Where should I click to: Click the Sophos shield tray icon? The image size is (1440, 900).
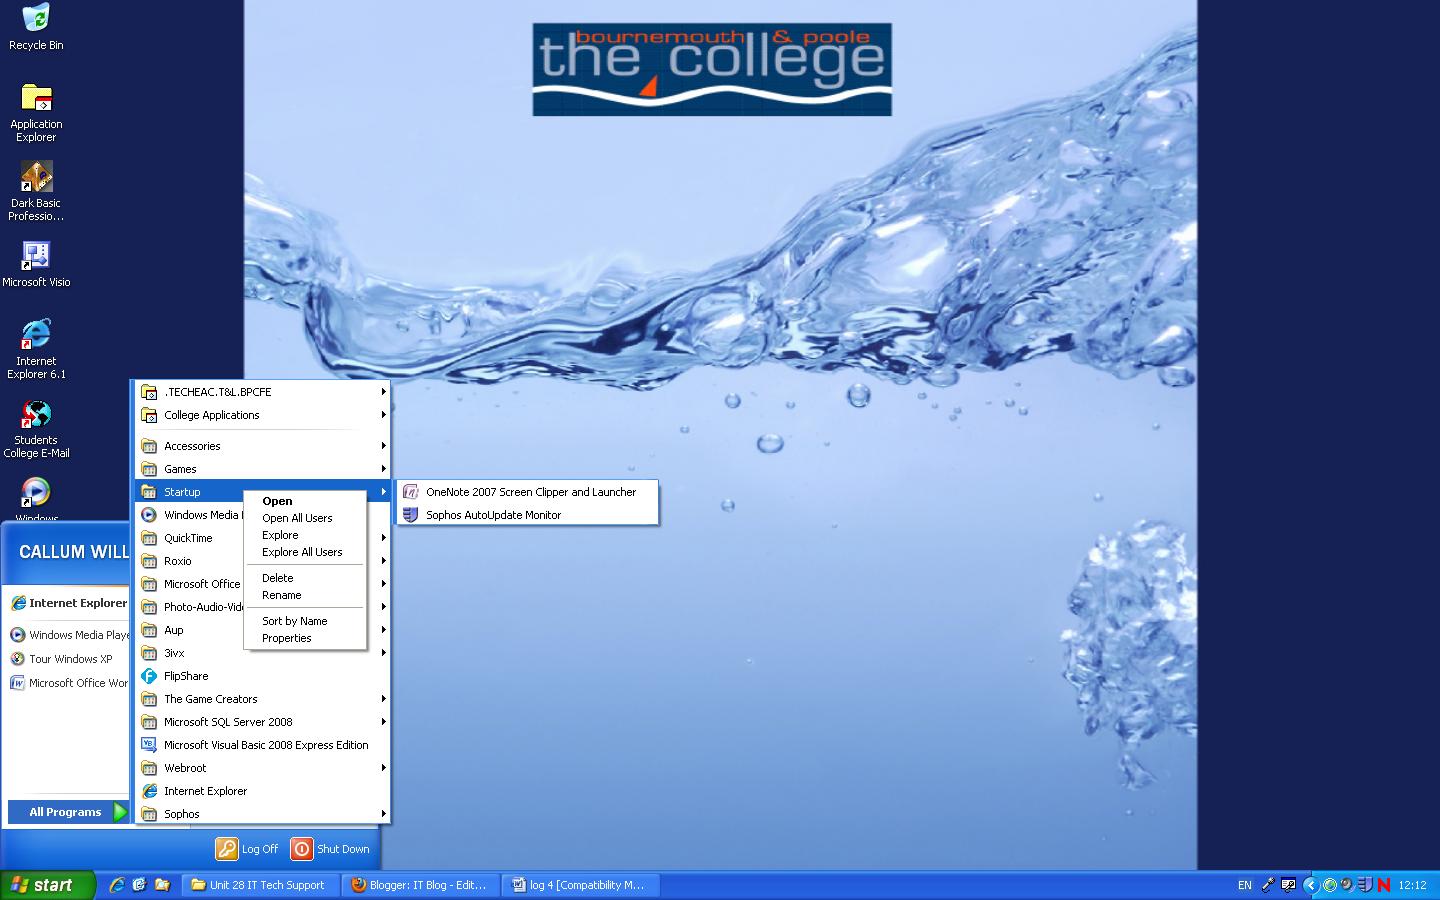tap(1366, 885)
